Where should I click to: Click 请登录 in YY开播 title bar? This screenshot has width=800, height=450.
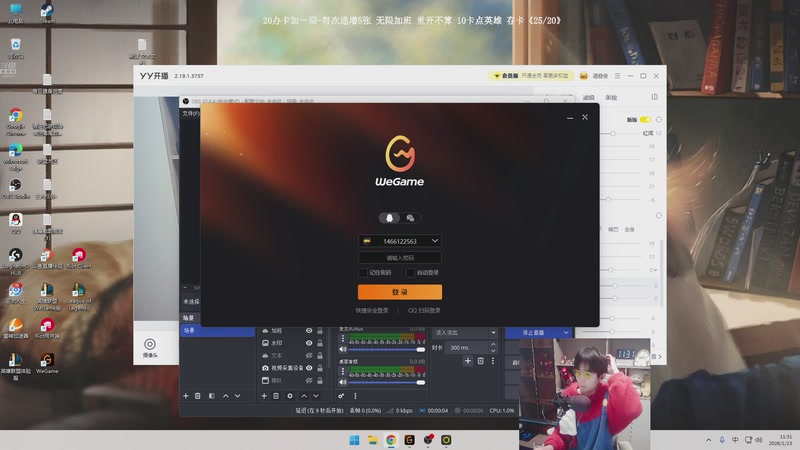pos(600,76)
